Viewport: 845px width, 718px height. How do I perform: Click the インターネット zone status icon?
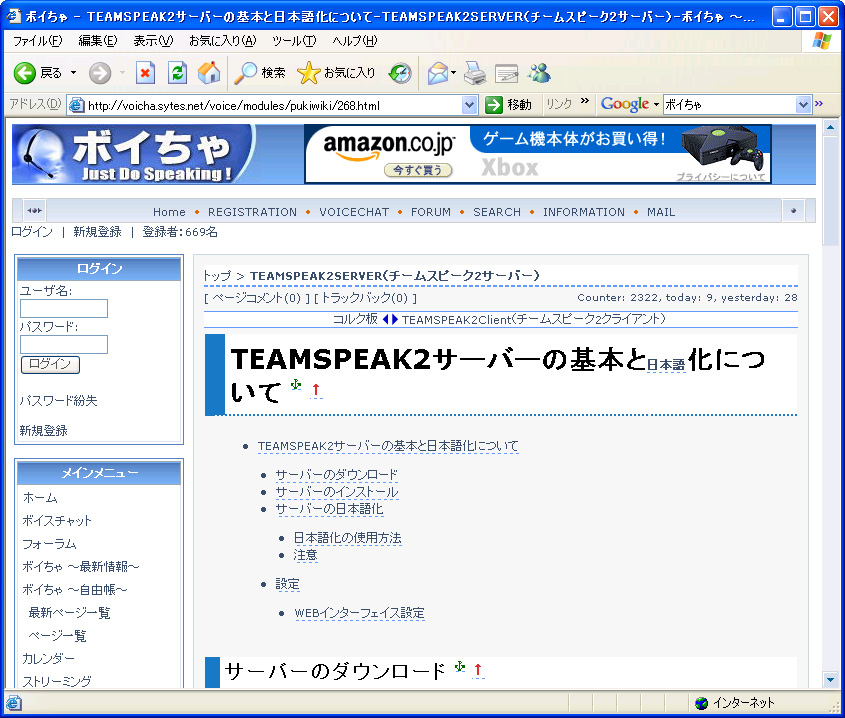point(702,703)
